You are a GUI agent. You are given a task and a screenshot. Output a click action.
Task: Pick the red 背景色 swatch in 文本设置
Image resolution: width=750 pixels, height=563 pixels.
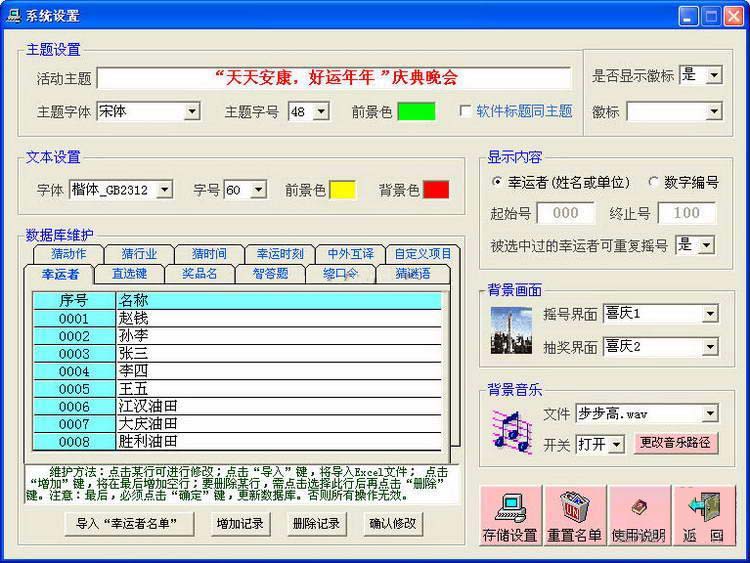pyautogui.click(x=436, y=189)
